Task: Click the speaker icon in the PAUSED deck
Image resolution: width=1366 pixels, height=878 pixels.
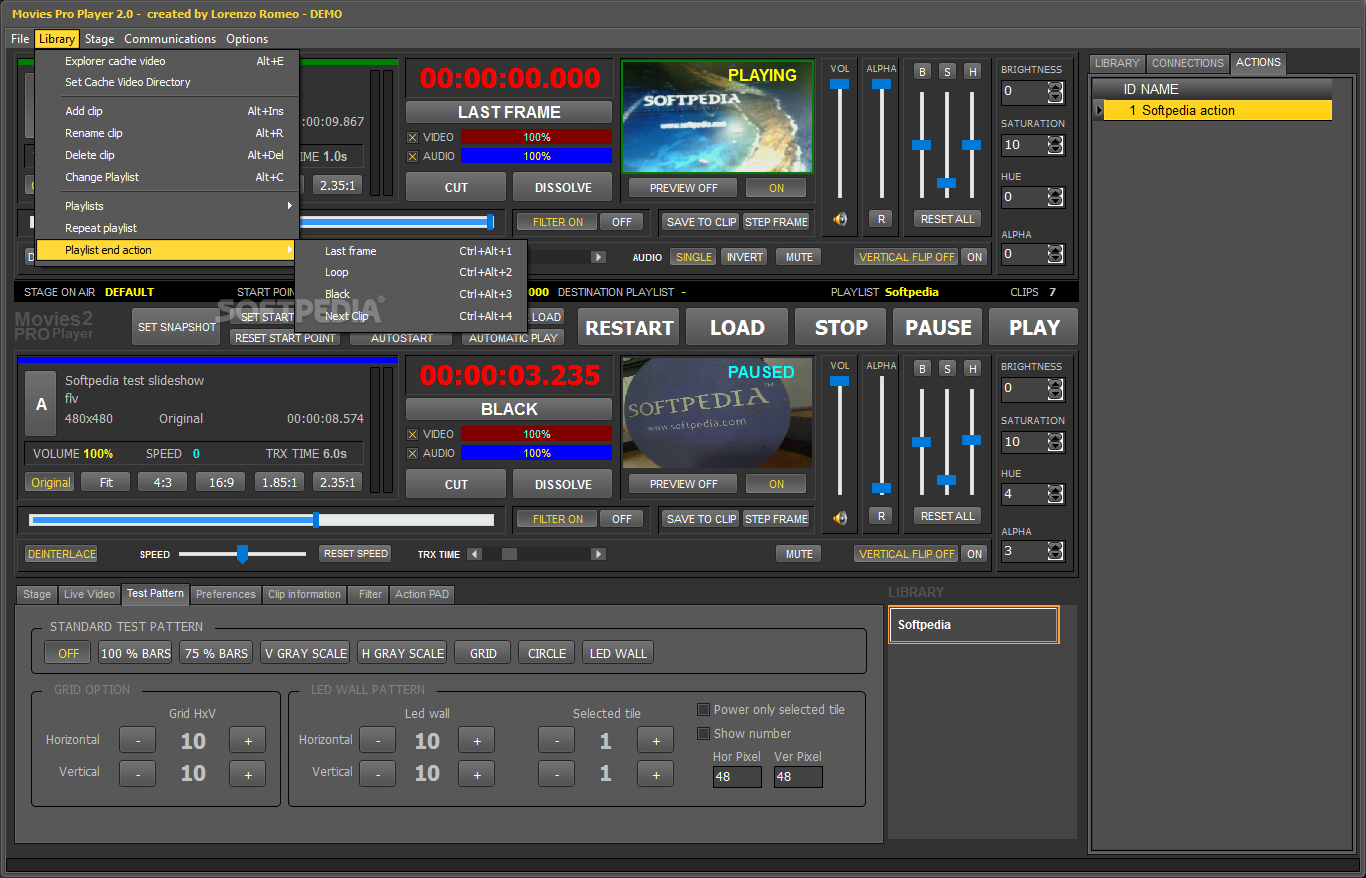Action: click(x=840, y=517)
